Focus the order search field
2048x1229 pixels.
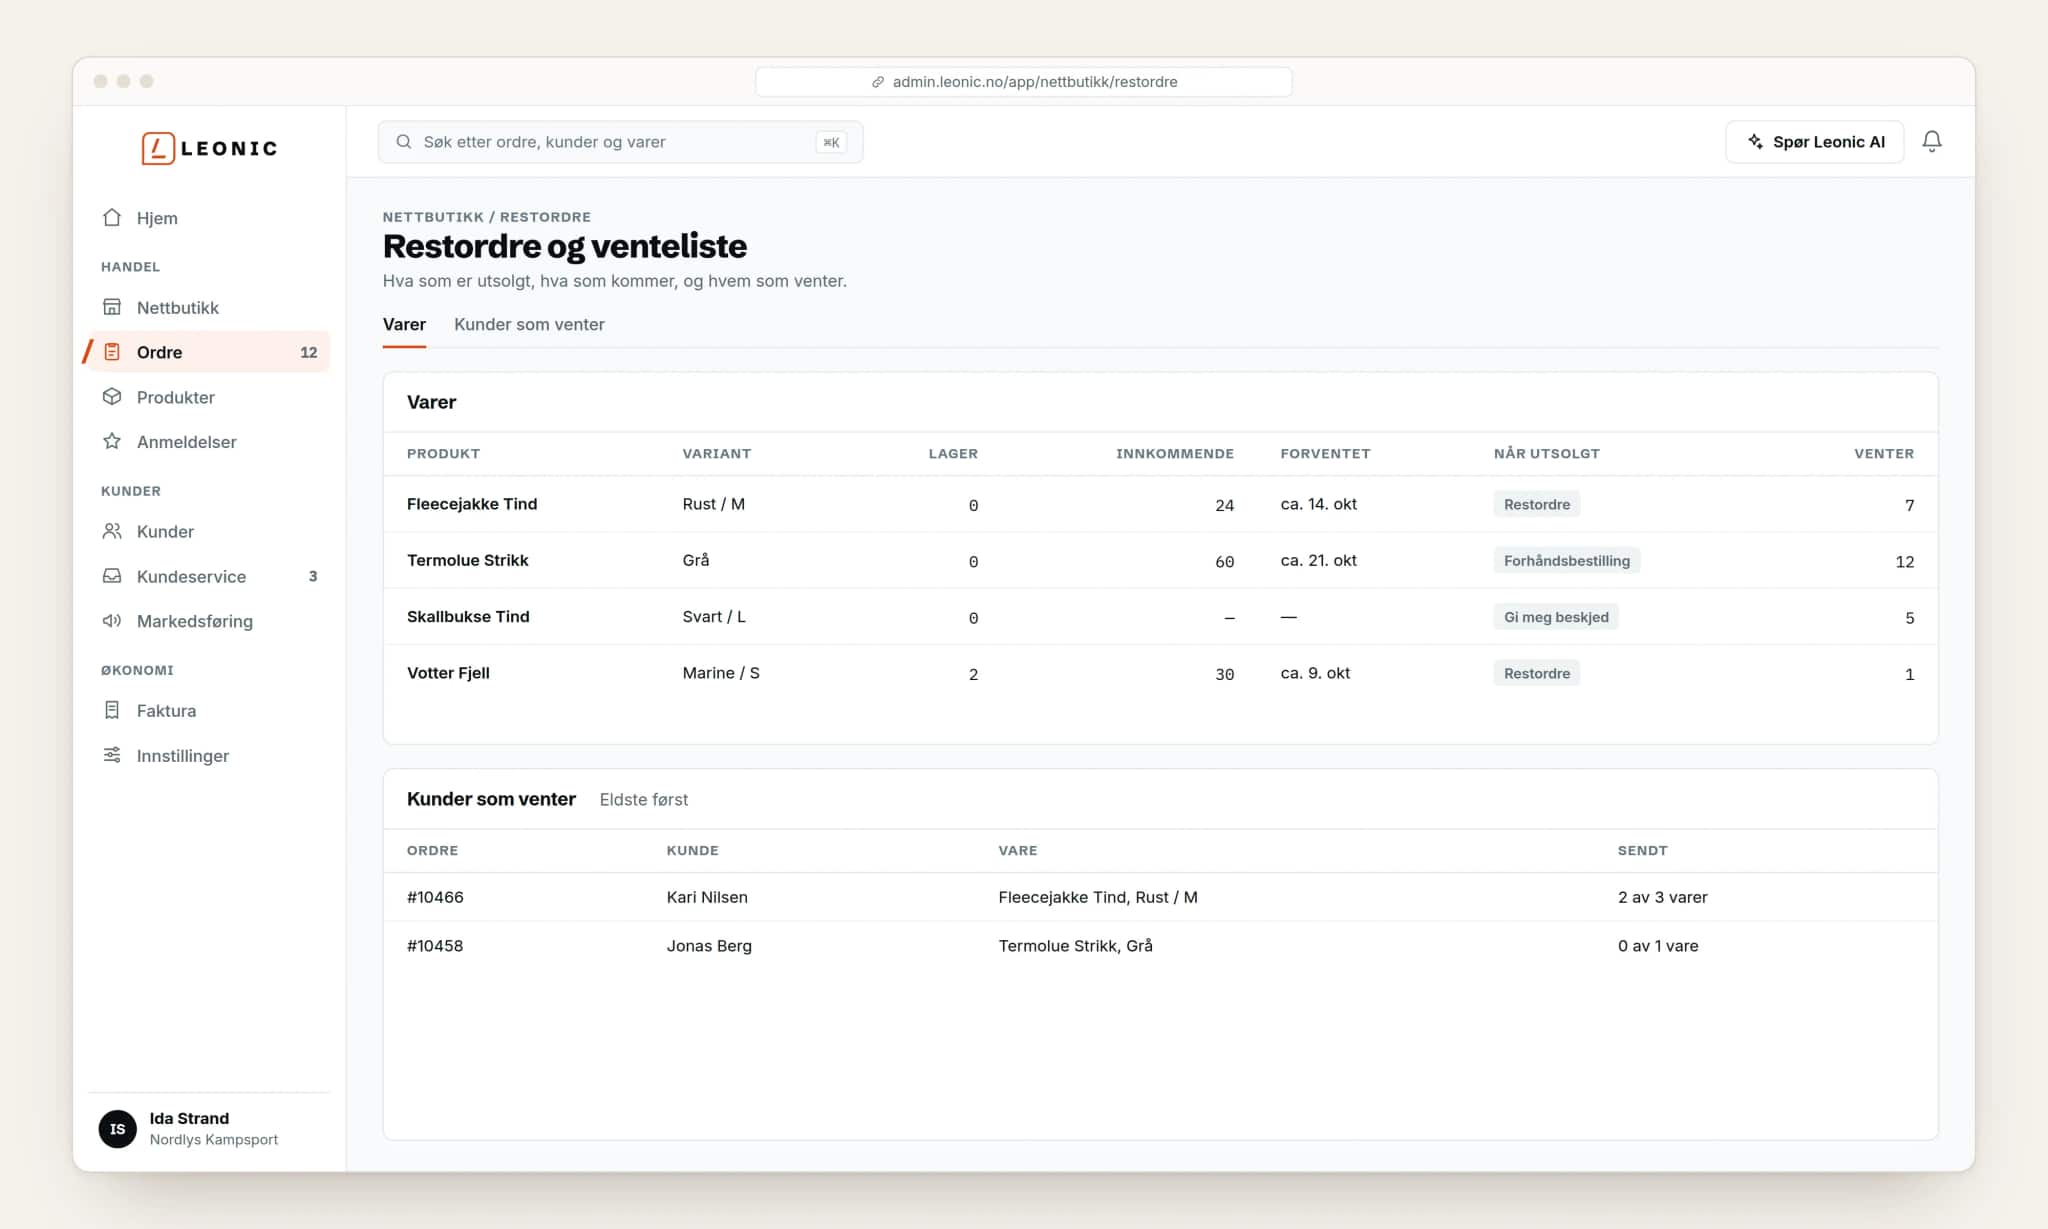click(x=620, y=142)
